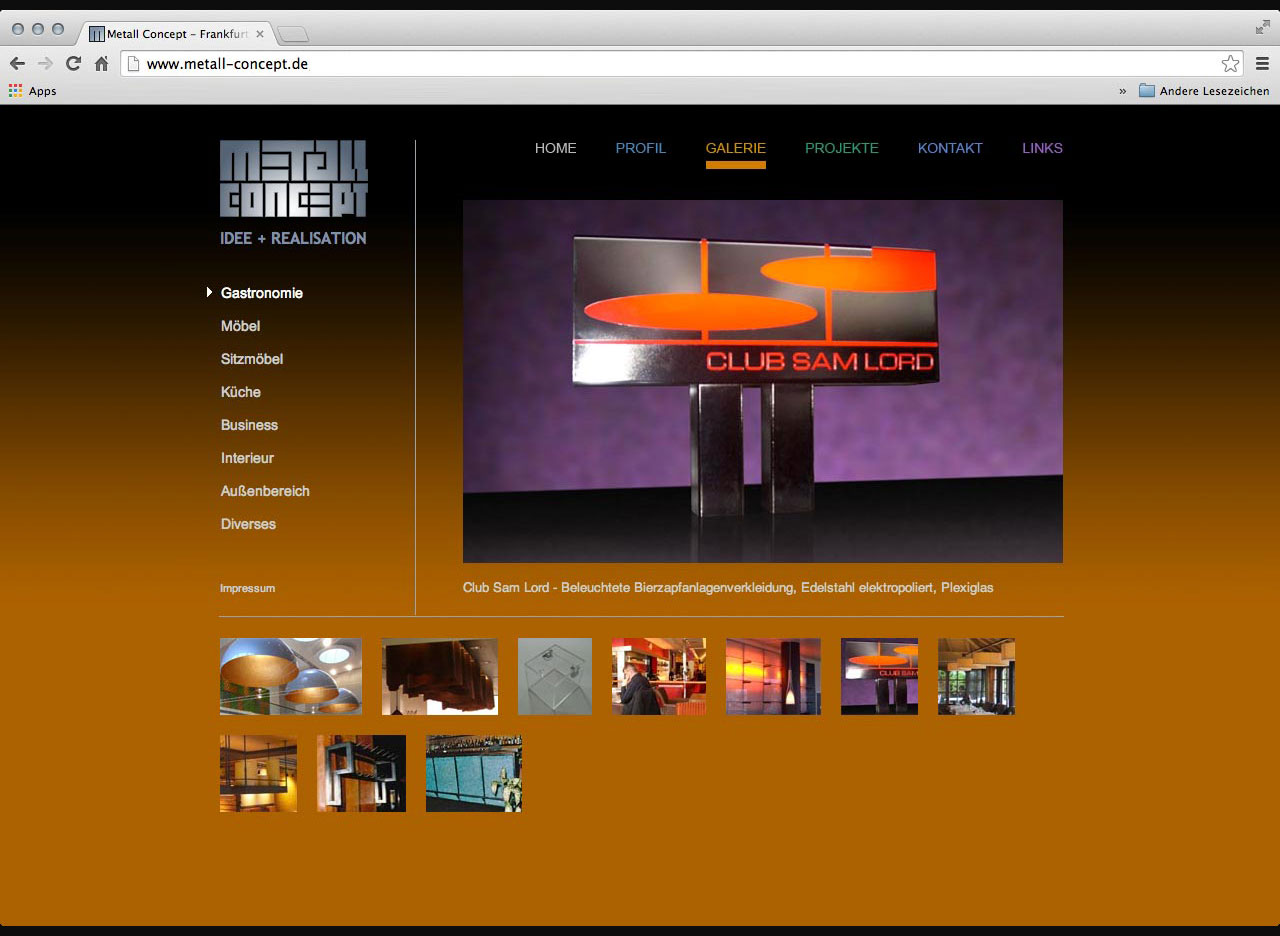Click the Metall Concept logo
This screenshot has height=936, width=1280.
pos(294,178)
